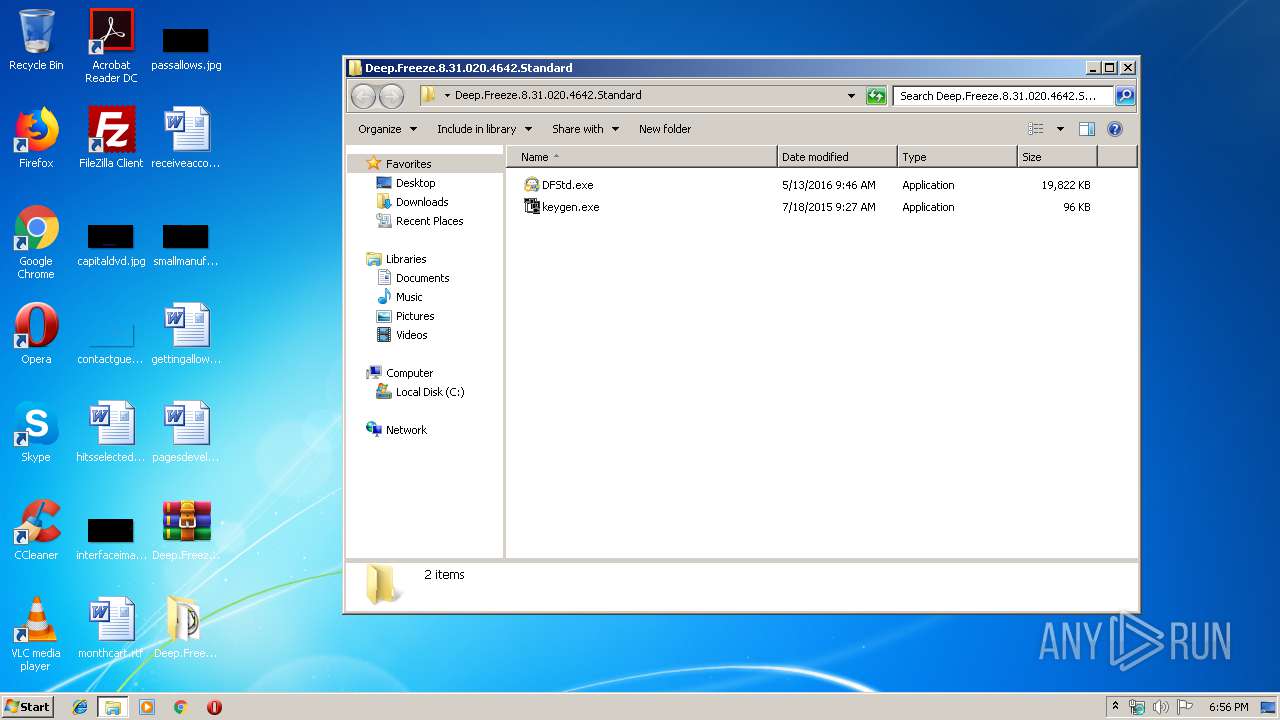This screenshot has width=1280, height=720.
Task: Open Internet Explorer from taskbar
Action: [x=80, y=707]
